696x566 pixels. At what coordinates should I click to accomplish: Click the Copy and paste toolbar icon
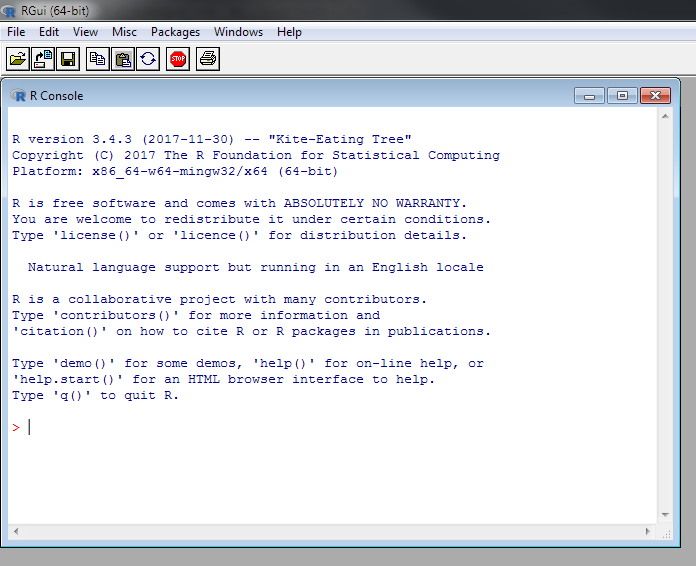point(148,59)
